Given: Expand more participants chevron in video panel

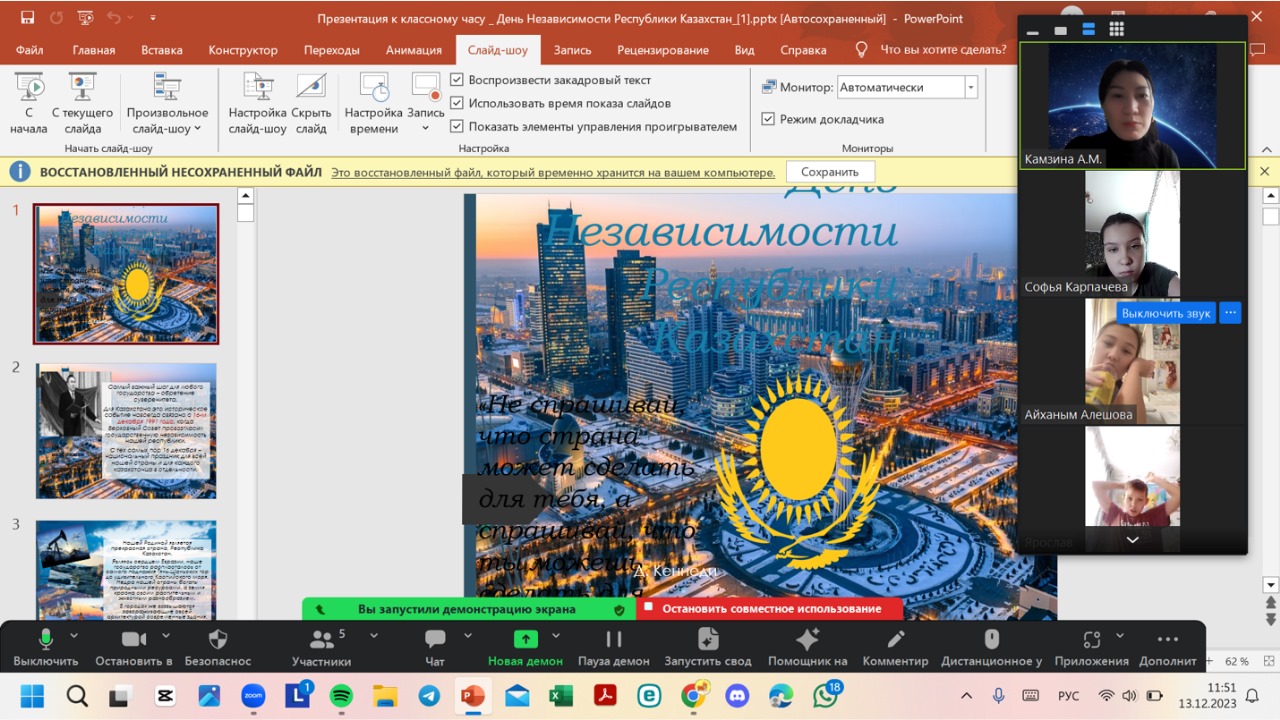Looking at the screenshot, I should coord(1132,540).
